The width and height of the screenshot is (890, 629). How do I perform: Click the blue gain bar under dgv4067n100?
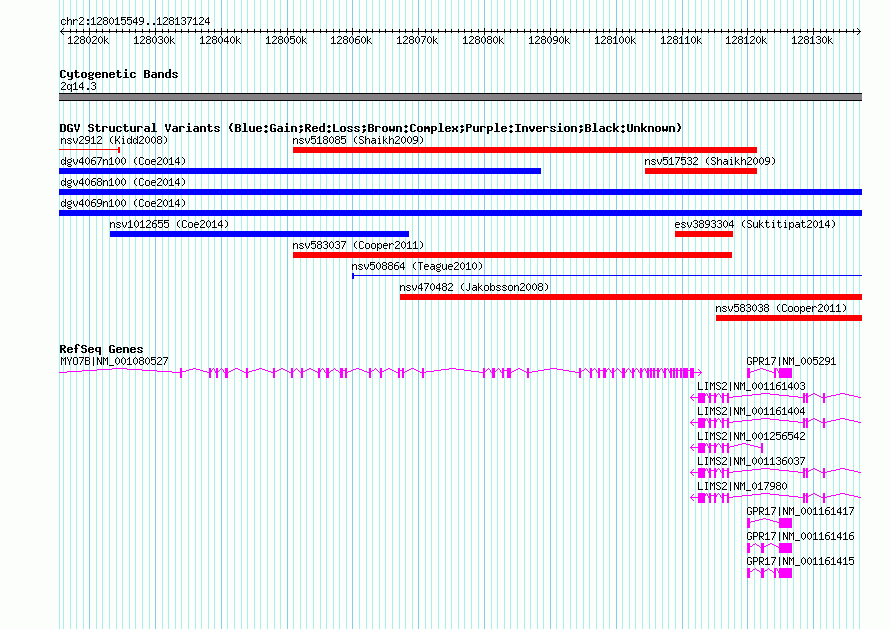(x=300, y=171)
